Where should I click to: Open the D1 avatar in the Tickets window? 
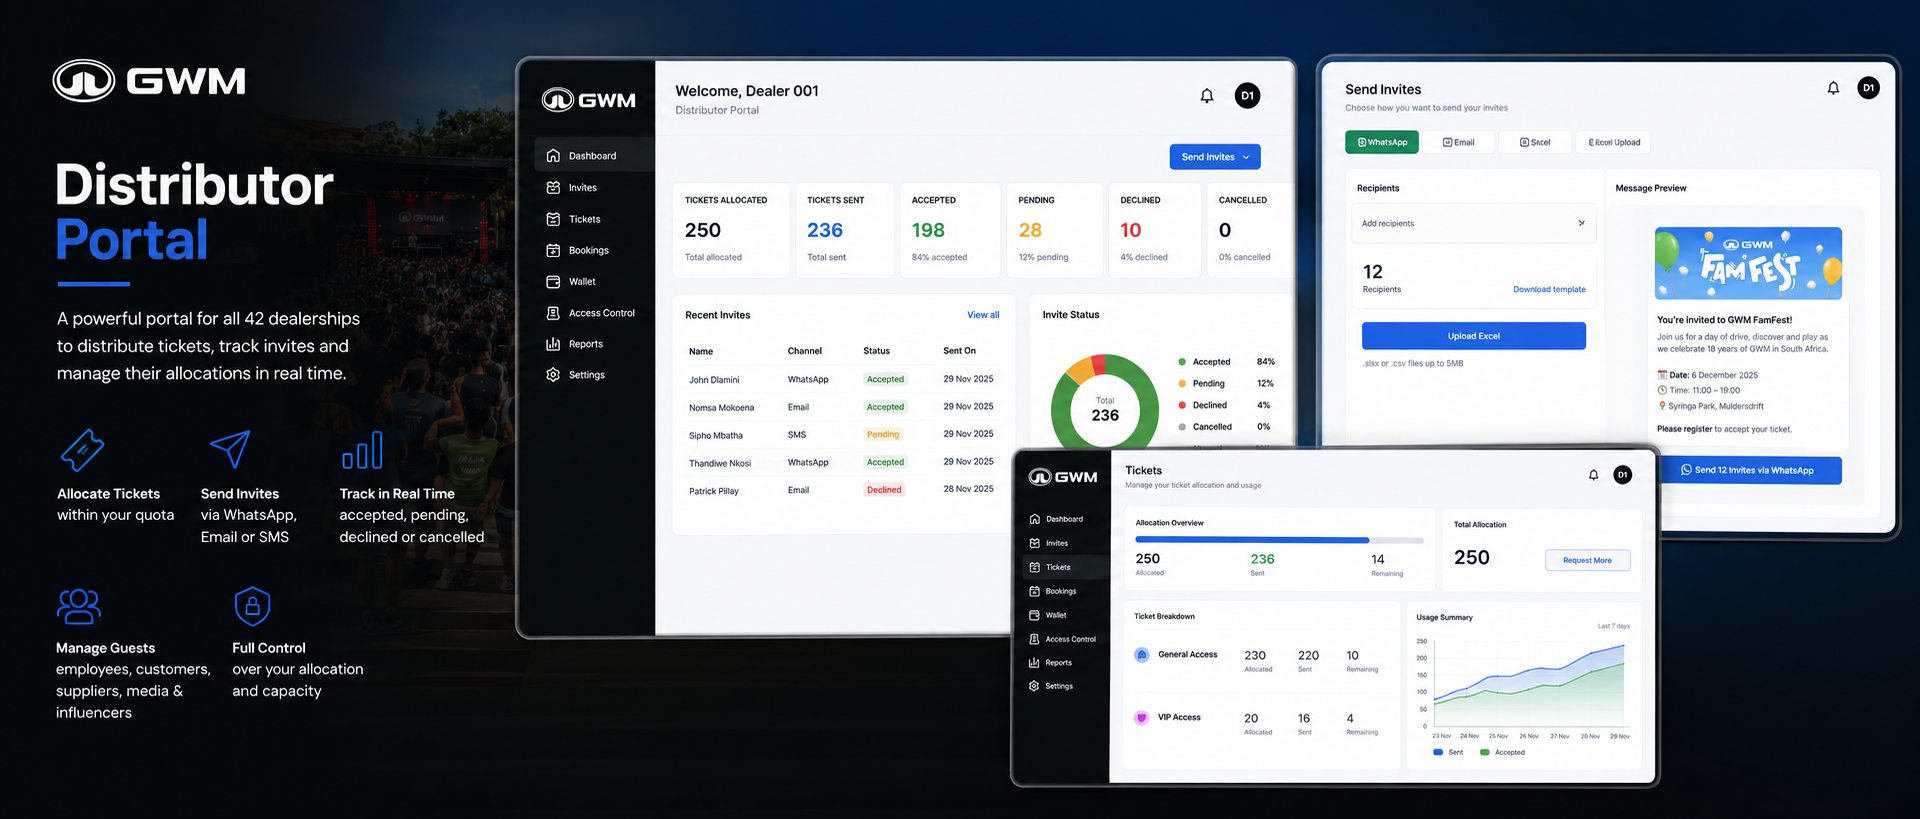pos(1623,475)
